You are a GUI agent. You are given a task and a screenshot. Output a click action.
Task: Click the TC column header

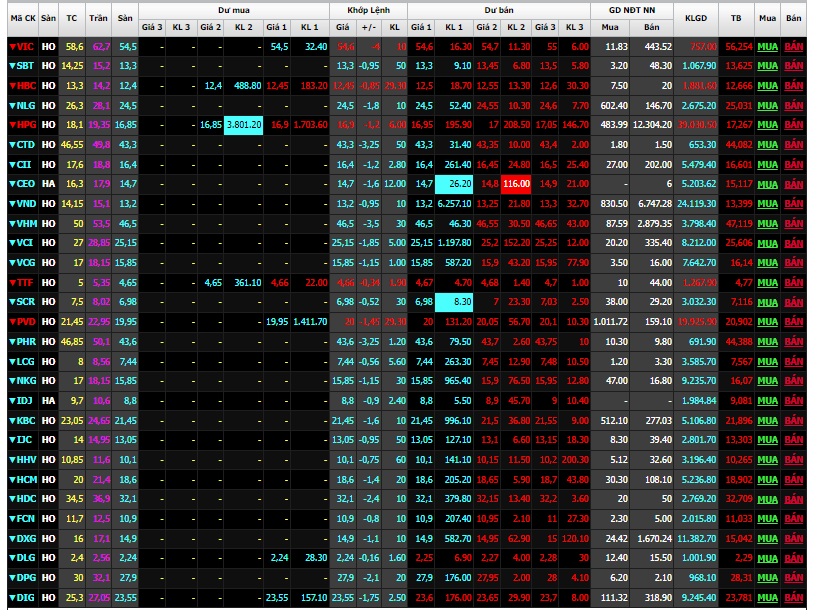tap(72, 18)
